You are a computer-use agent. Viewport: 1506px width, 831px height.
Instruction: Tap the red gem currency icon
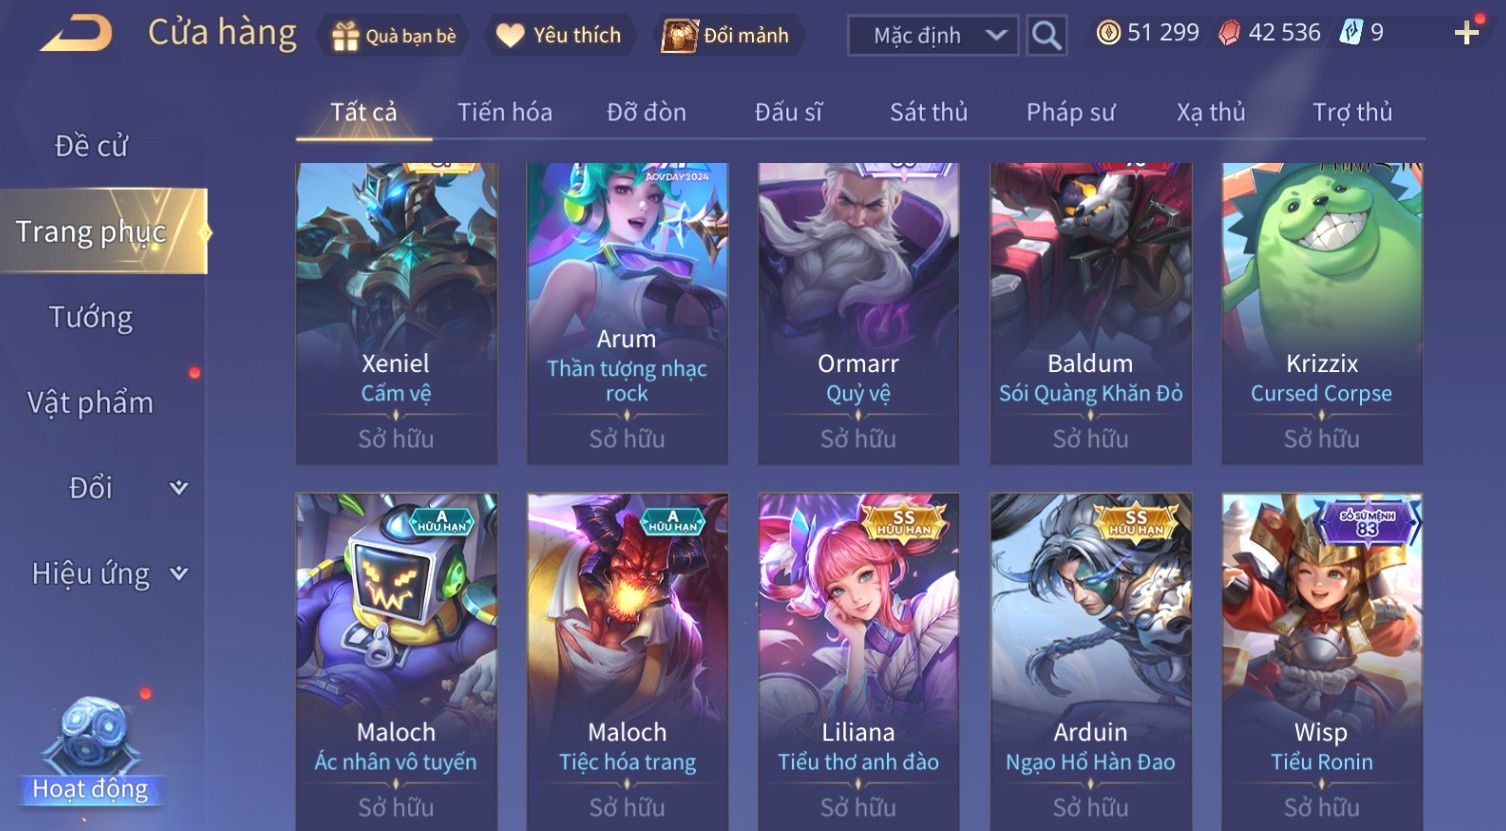[1229, 33]
